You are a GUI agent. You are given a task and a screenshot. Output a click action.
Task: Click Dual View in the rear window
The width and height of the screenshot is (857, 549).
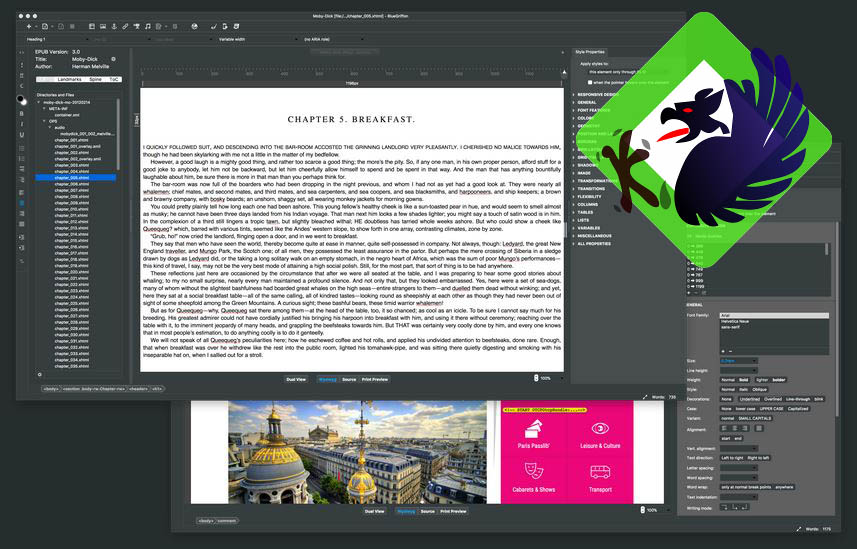(374, 511)
